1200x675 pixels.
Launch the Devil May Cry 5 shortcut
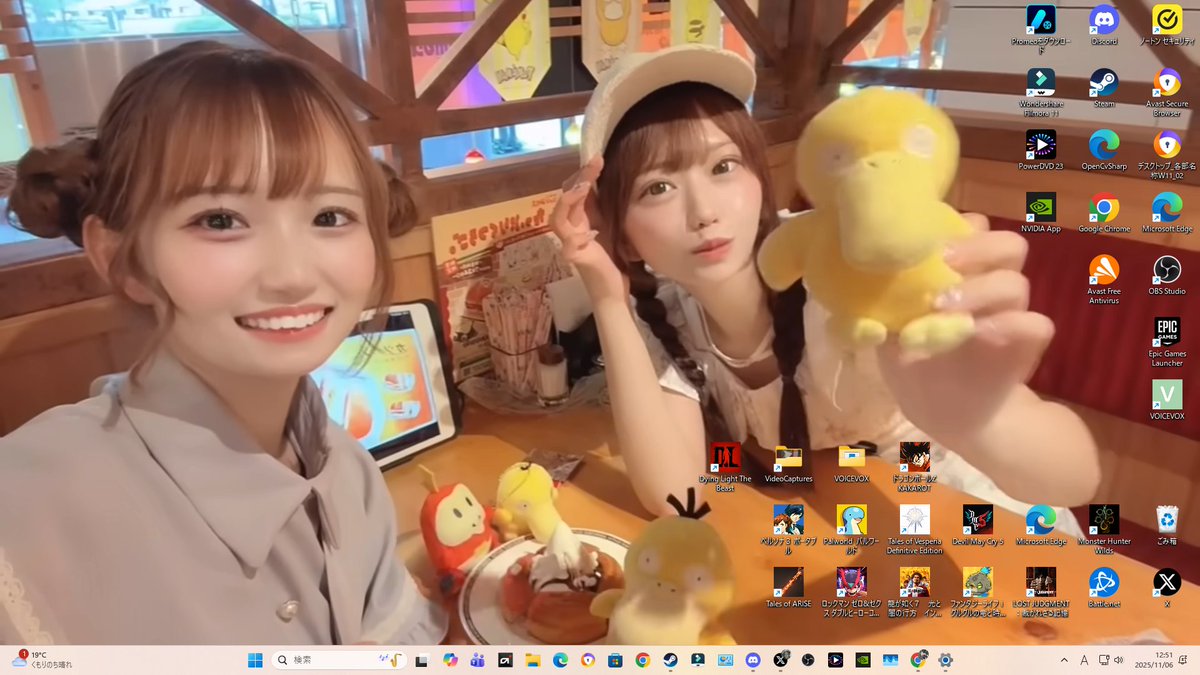pos(977,525)
